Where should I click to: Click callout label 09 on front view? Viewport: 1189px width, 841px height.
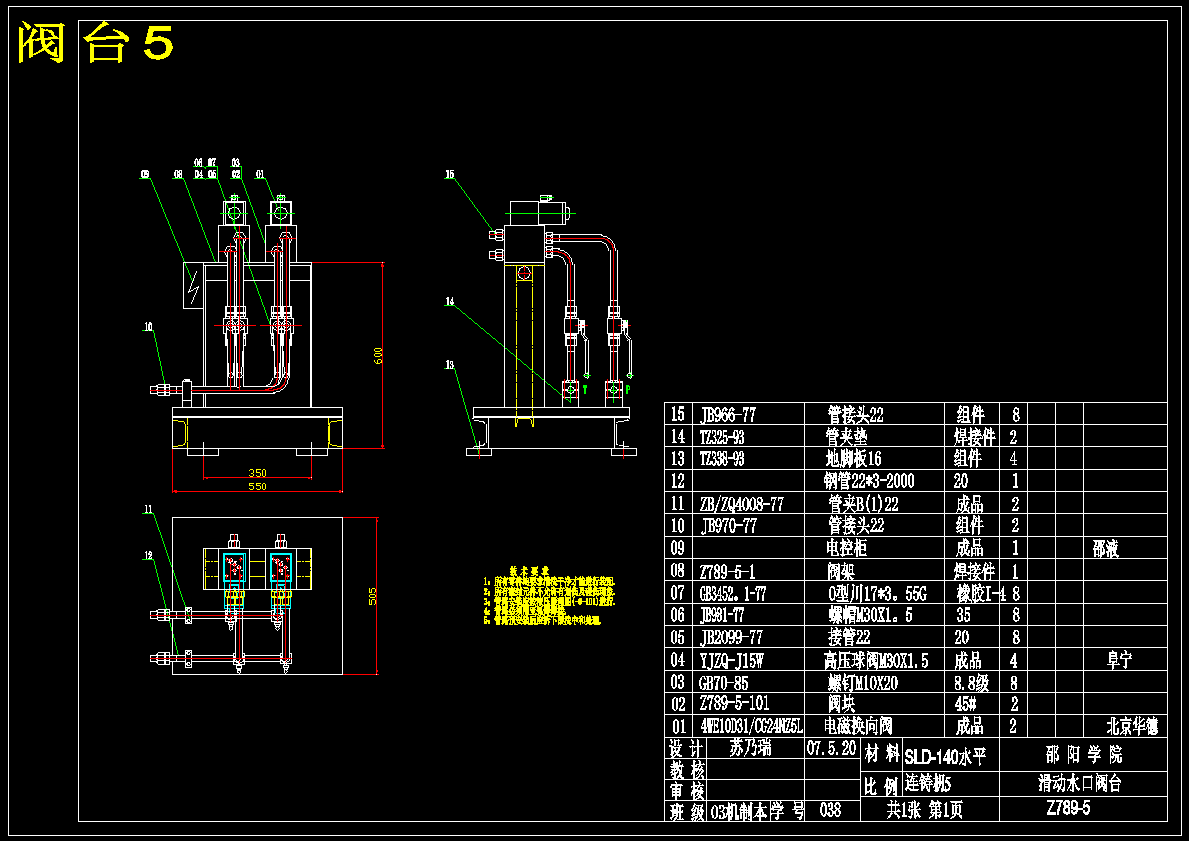(145, 174)
